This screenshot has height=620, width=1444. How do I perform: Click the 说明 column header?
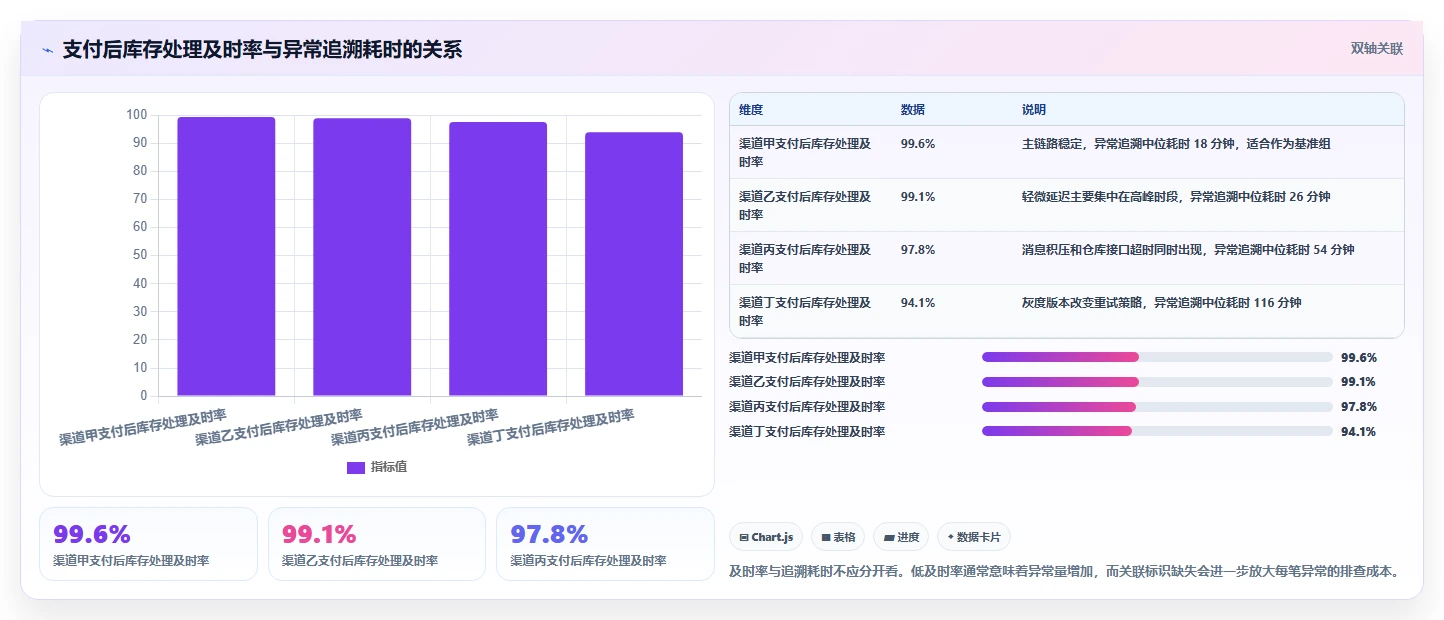tap(1034, 110)
